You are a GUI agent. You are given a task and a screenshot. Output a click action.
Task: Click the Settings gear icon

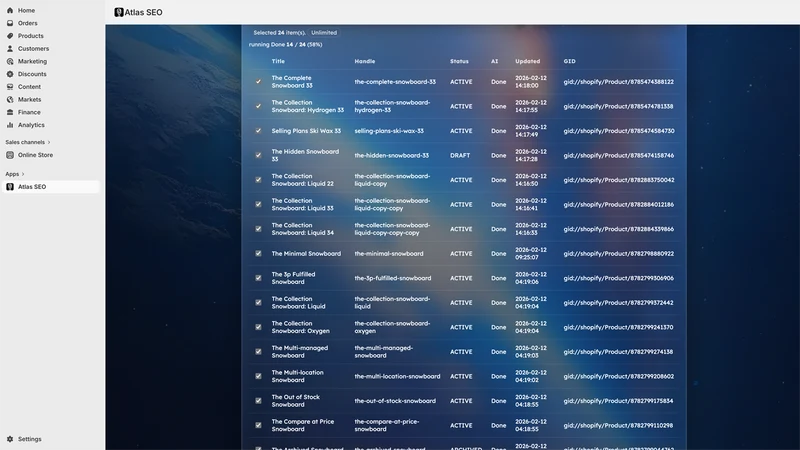10,439
